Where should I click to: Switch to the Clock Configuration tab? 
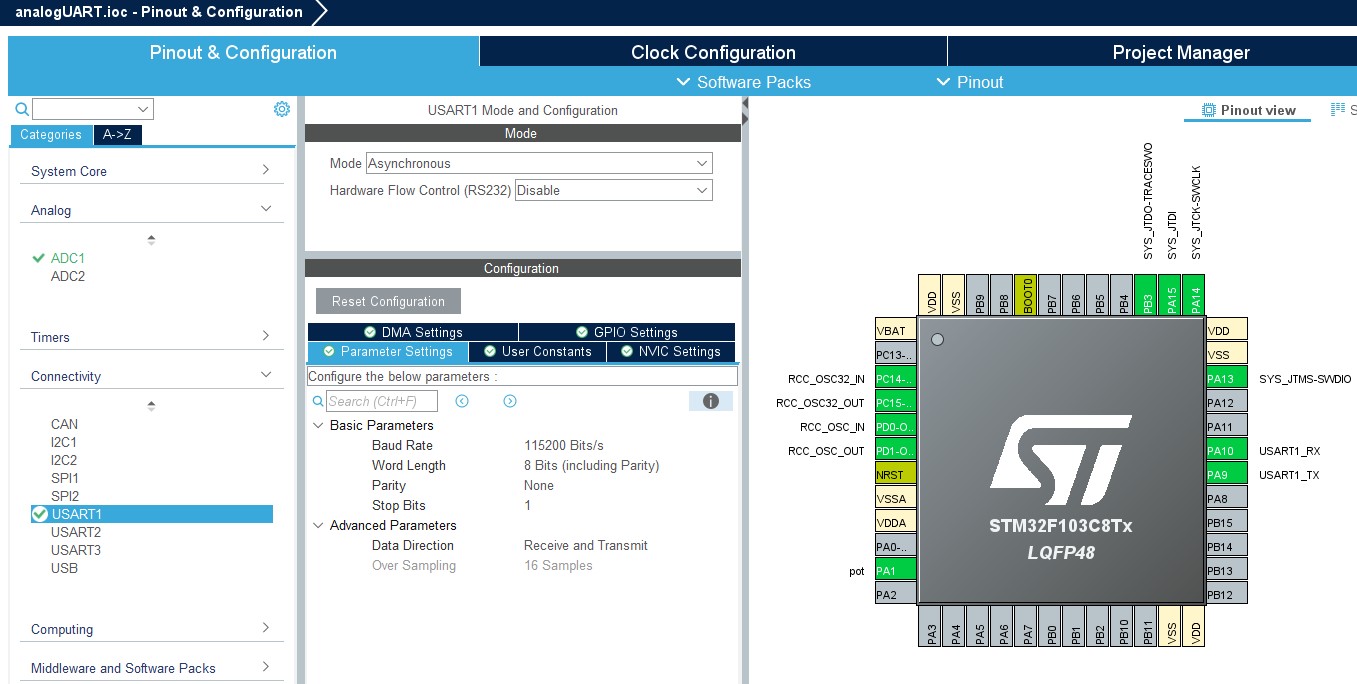pos(713,52)
